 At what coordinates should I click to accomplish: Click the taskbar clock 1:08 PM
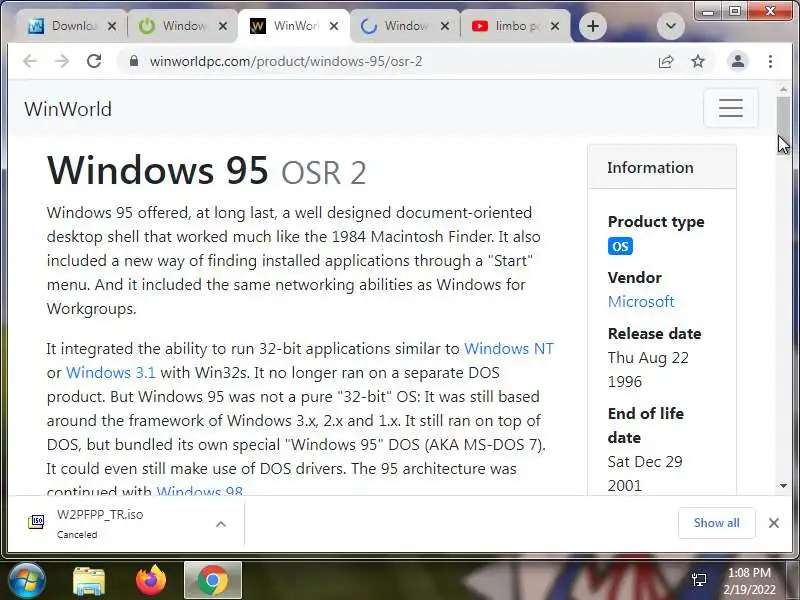(x=749, y=572)
